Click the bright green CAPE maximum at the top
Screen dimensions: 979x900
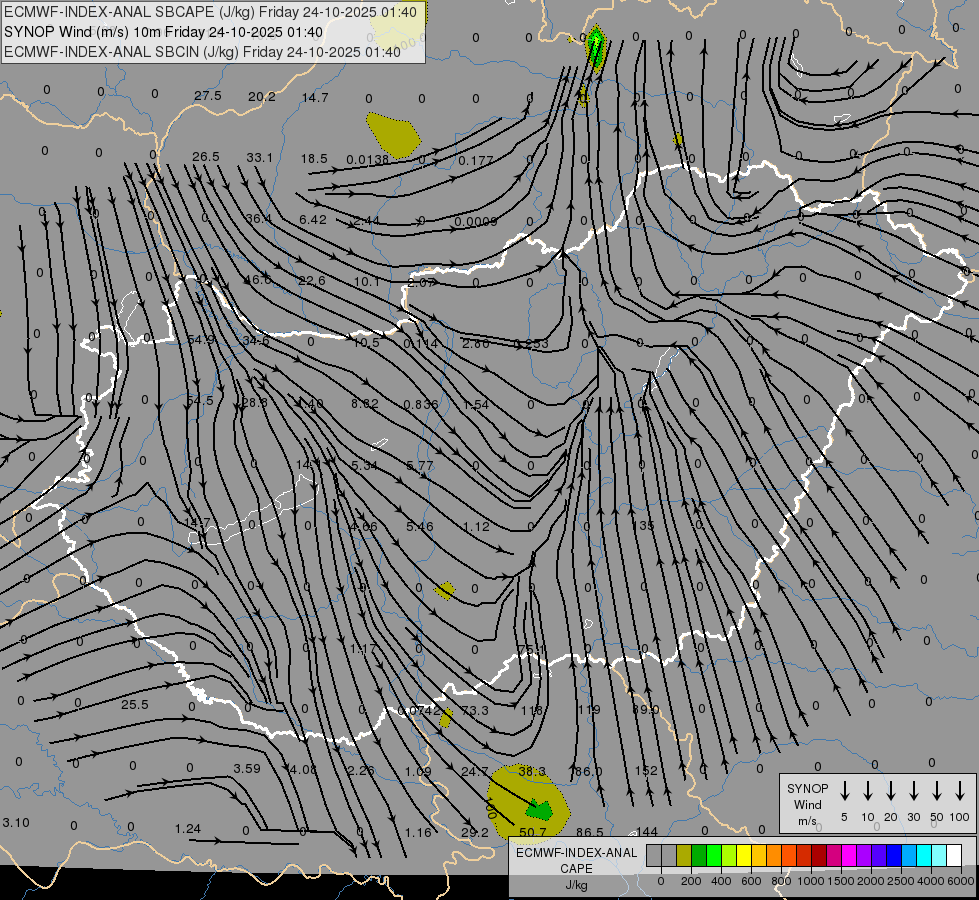(596, 47)
